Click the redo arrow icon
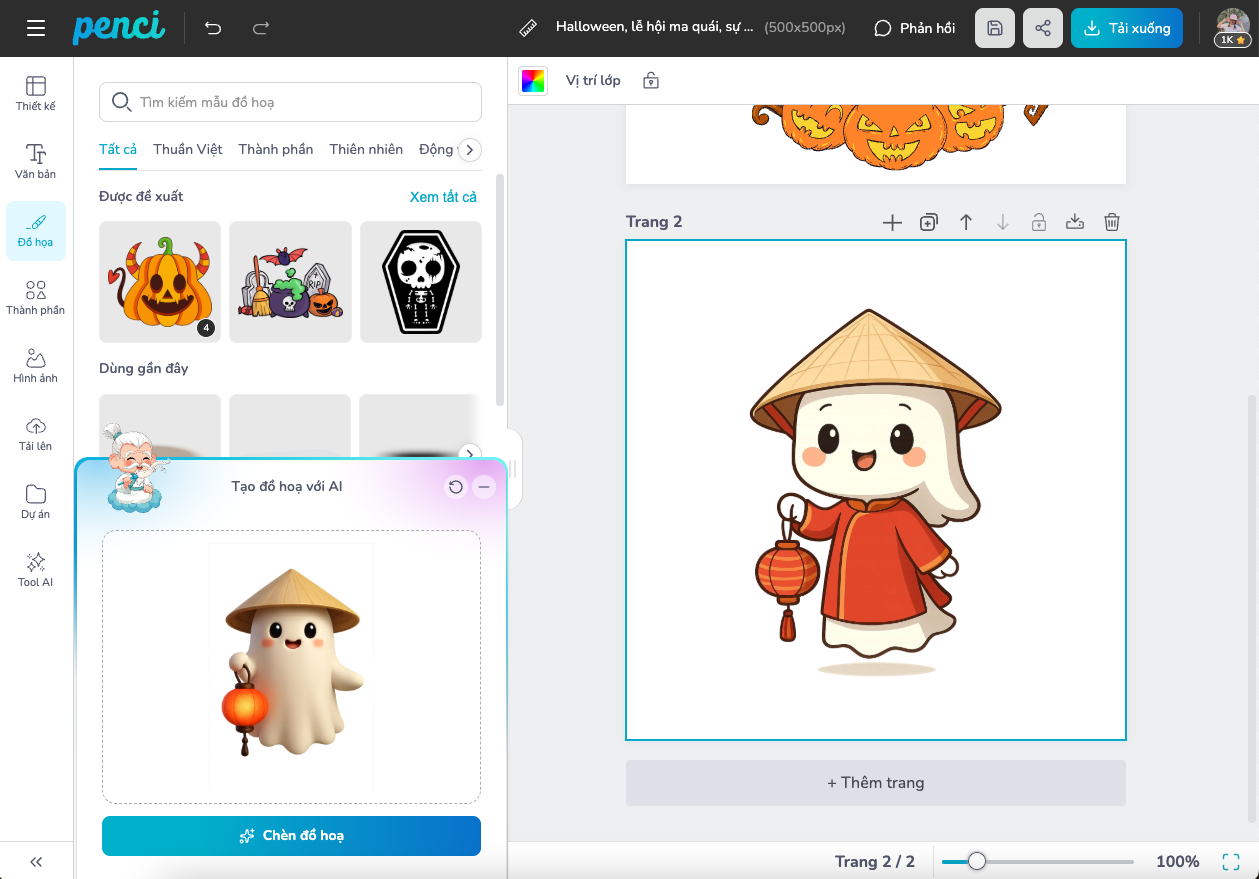Viewport: 1259px width, 879px height. click(261, 28)
